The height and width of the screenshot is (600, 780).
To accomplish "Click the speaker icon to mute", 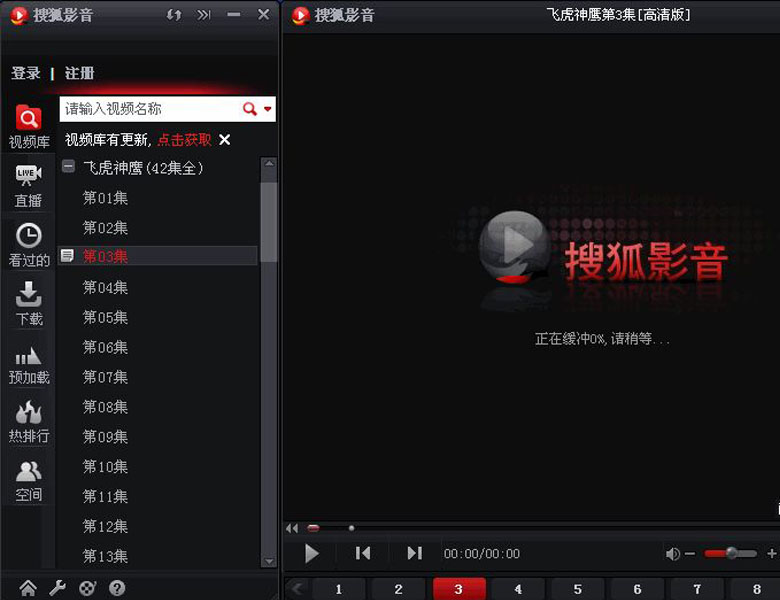I will (672, 553).
